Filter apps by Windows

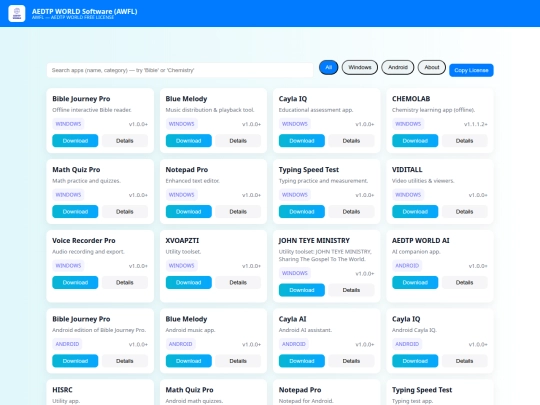point(360,67)
